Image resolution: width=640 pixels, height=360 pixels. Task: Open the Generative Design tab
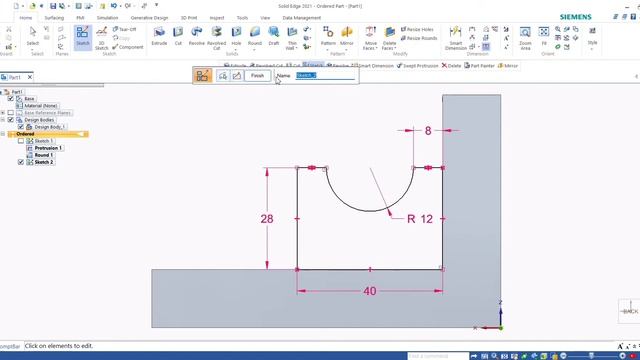click(x=149, y=18)
